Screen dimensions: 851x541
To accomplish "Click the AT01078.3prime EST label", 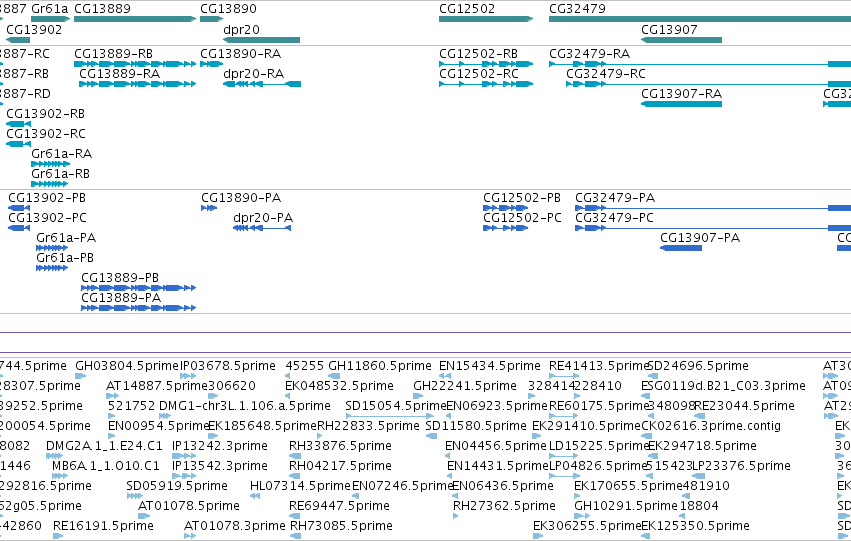I will [234, 527].
